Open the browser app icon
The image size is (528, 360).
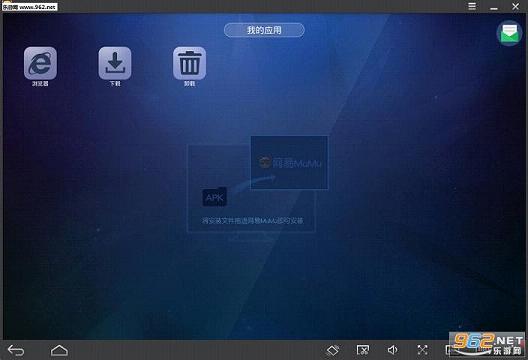[40, 63]
